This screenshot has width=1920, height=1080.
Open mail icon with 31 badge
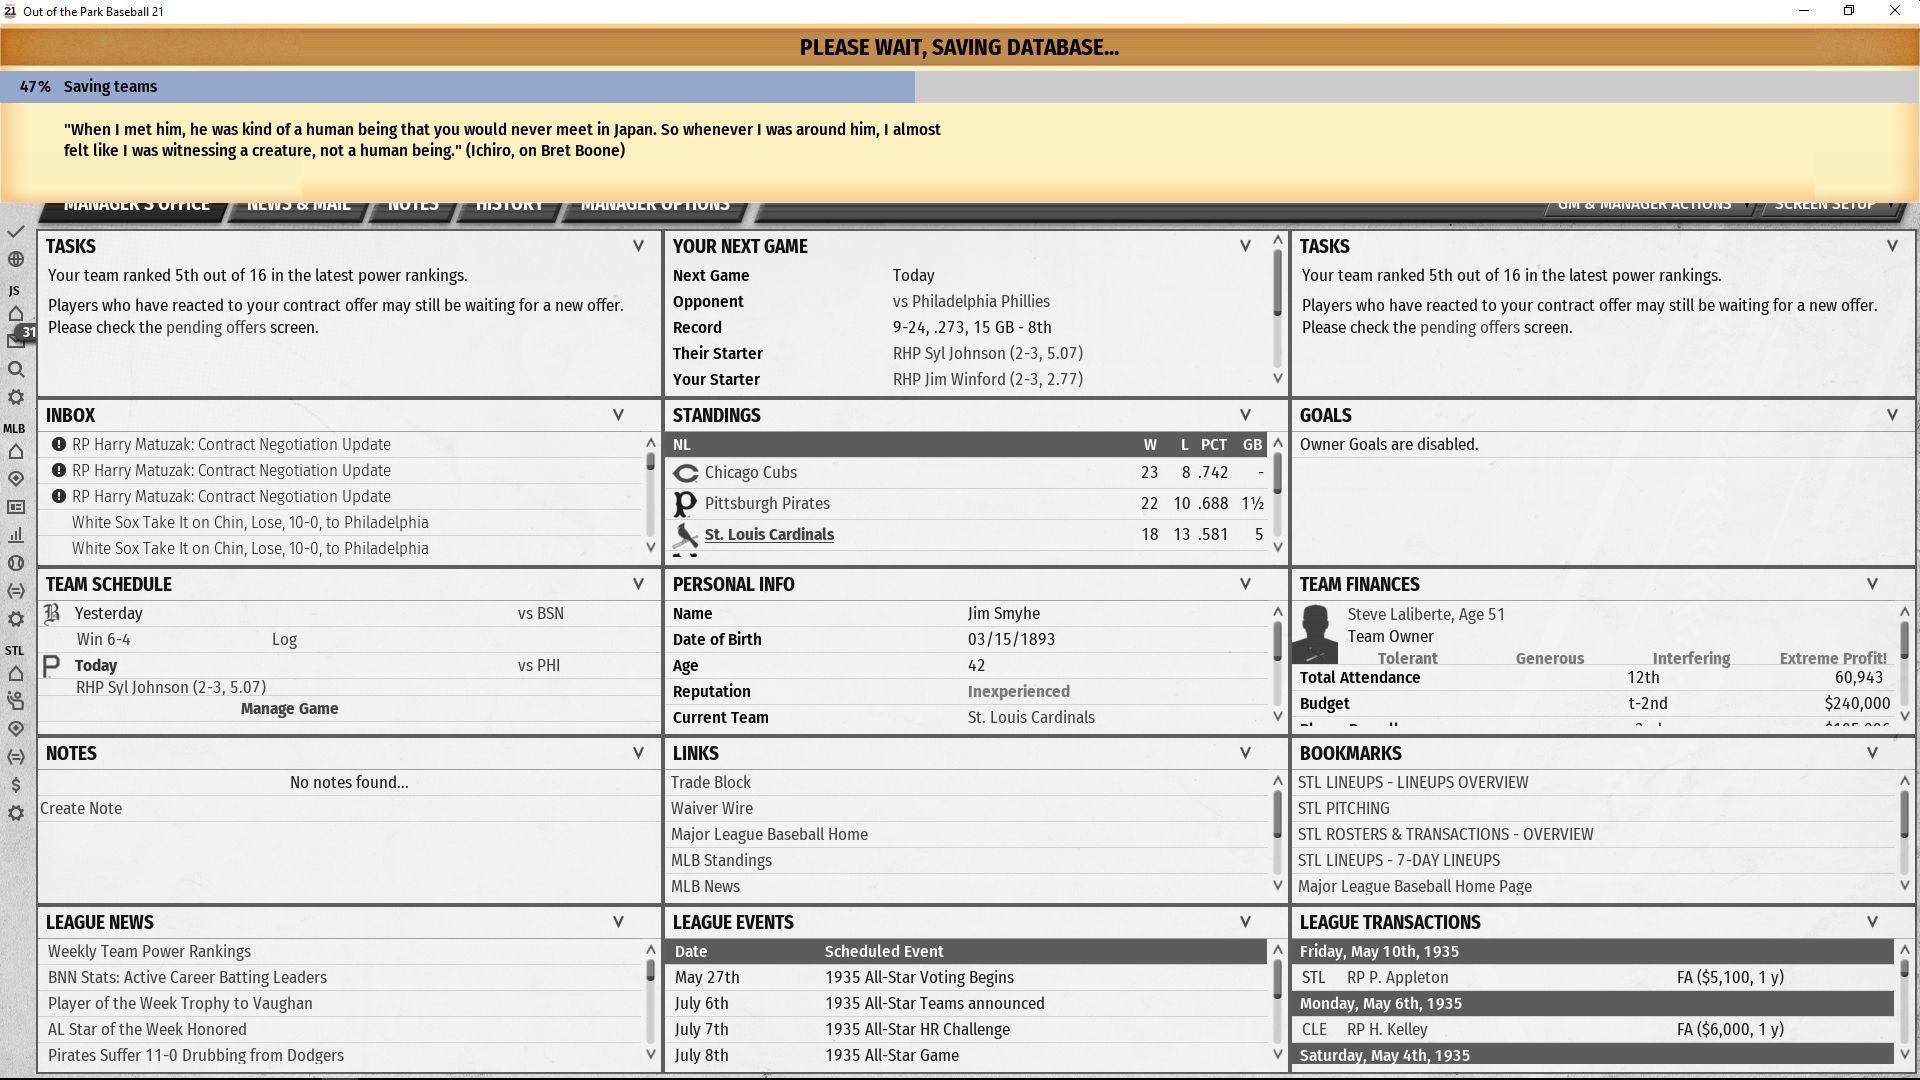point(16,340)
